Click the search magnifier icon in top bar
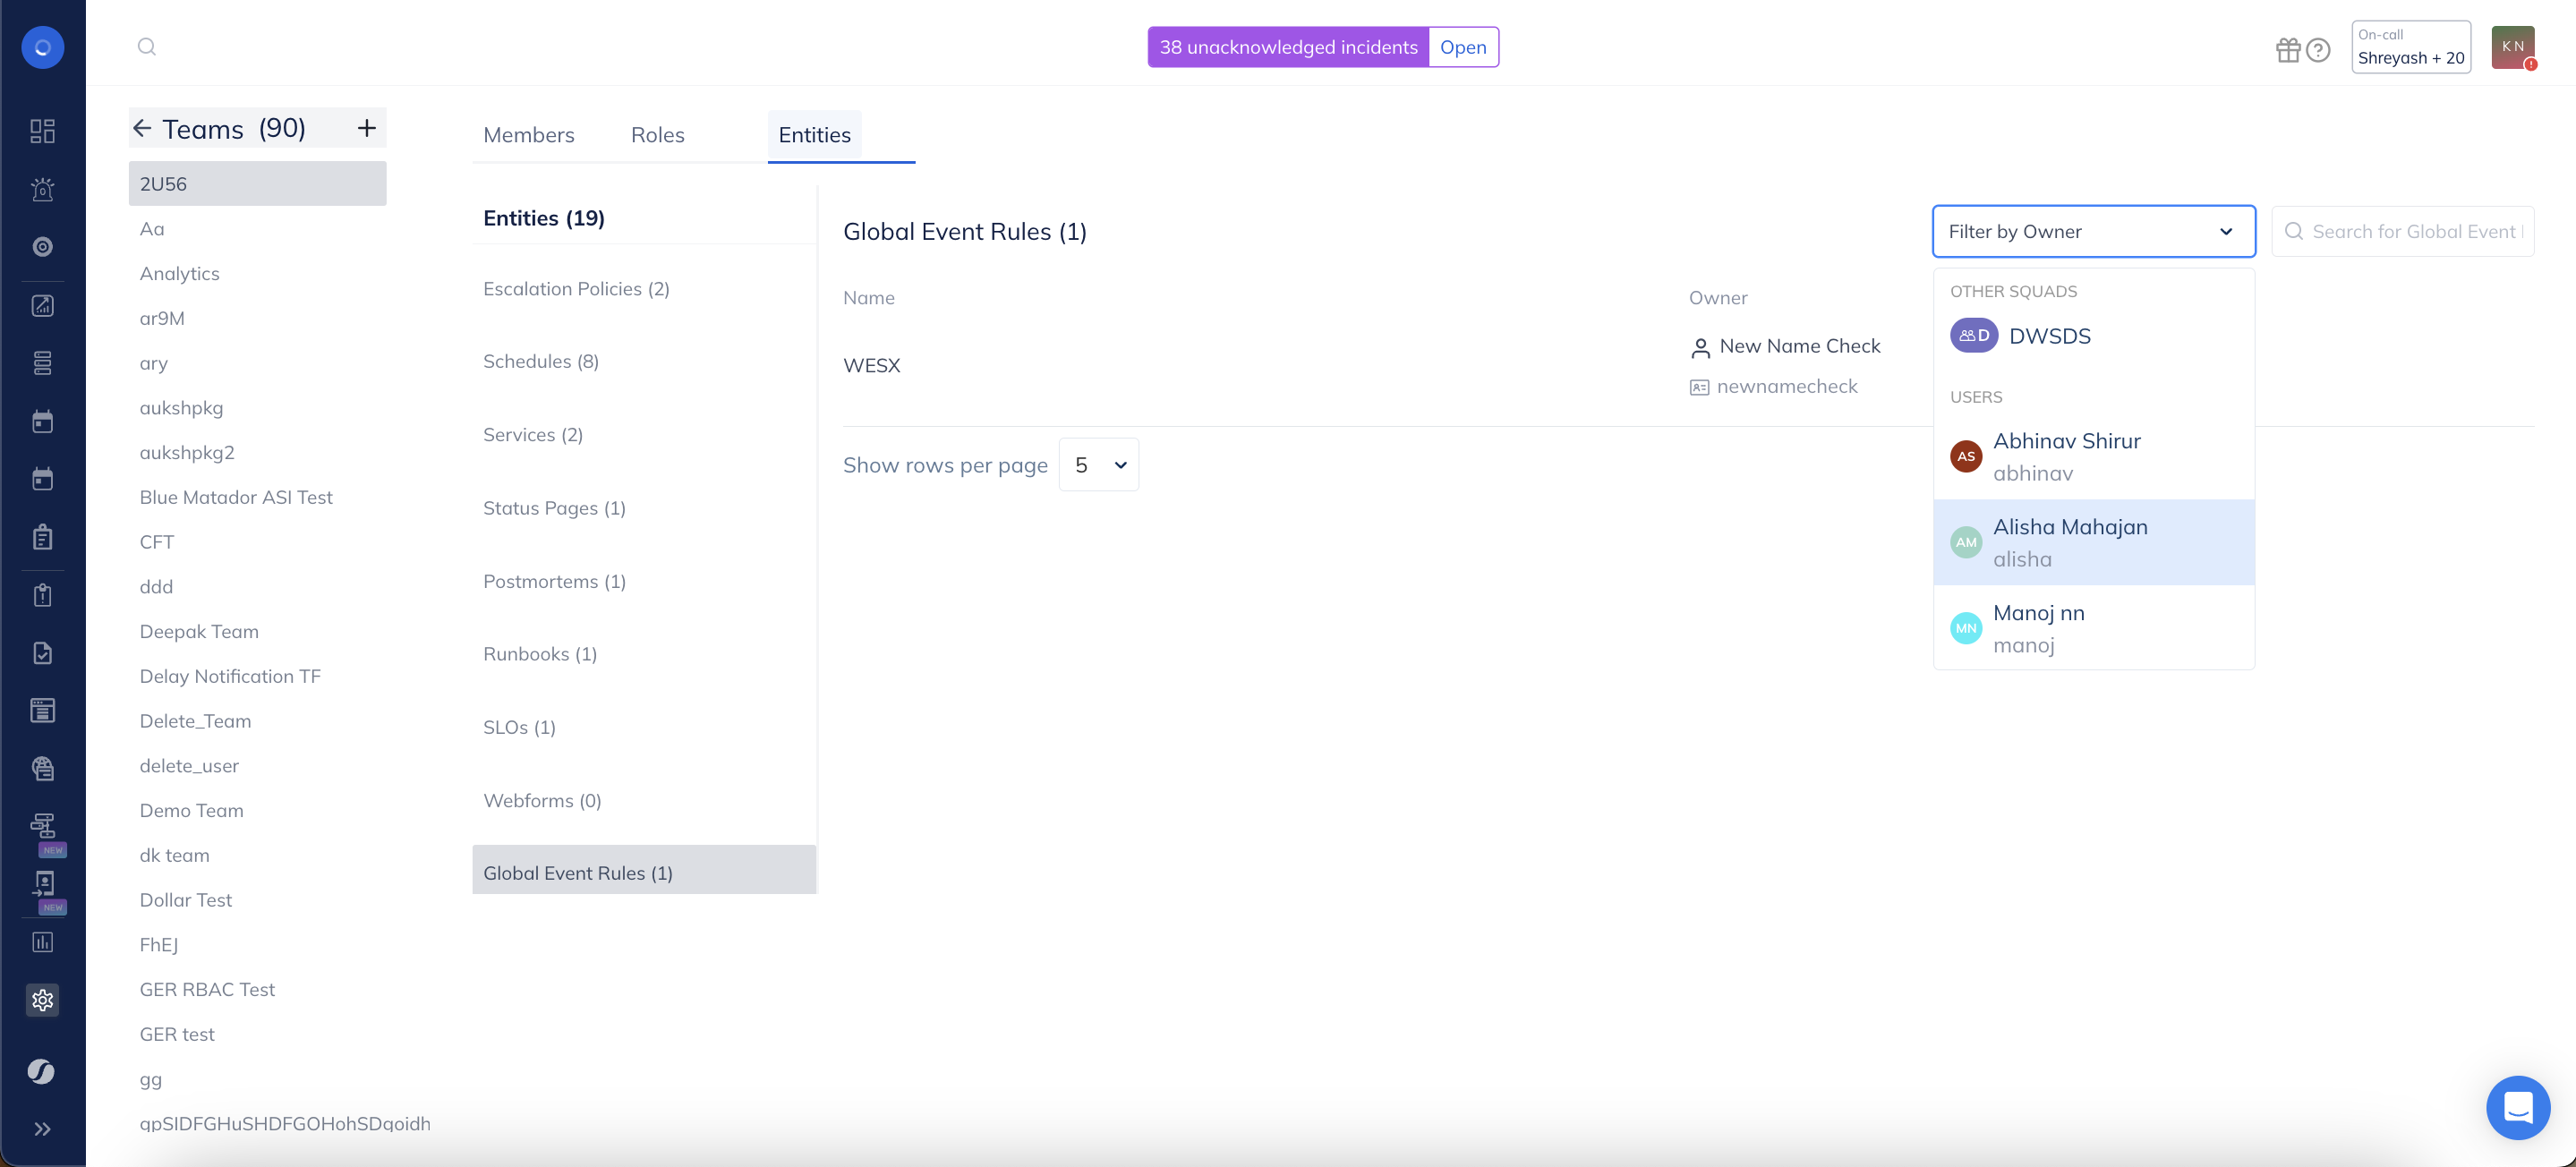The width and height of the screenshot is (2576, 1167). 146,47
